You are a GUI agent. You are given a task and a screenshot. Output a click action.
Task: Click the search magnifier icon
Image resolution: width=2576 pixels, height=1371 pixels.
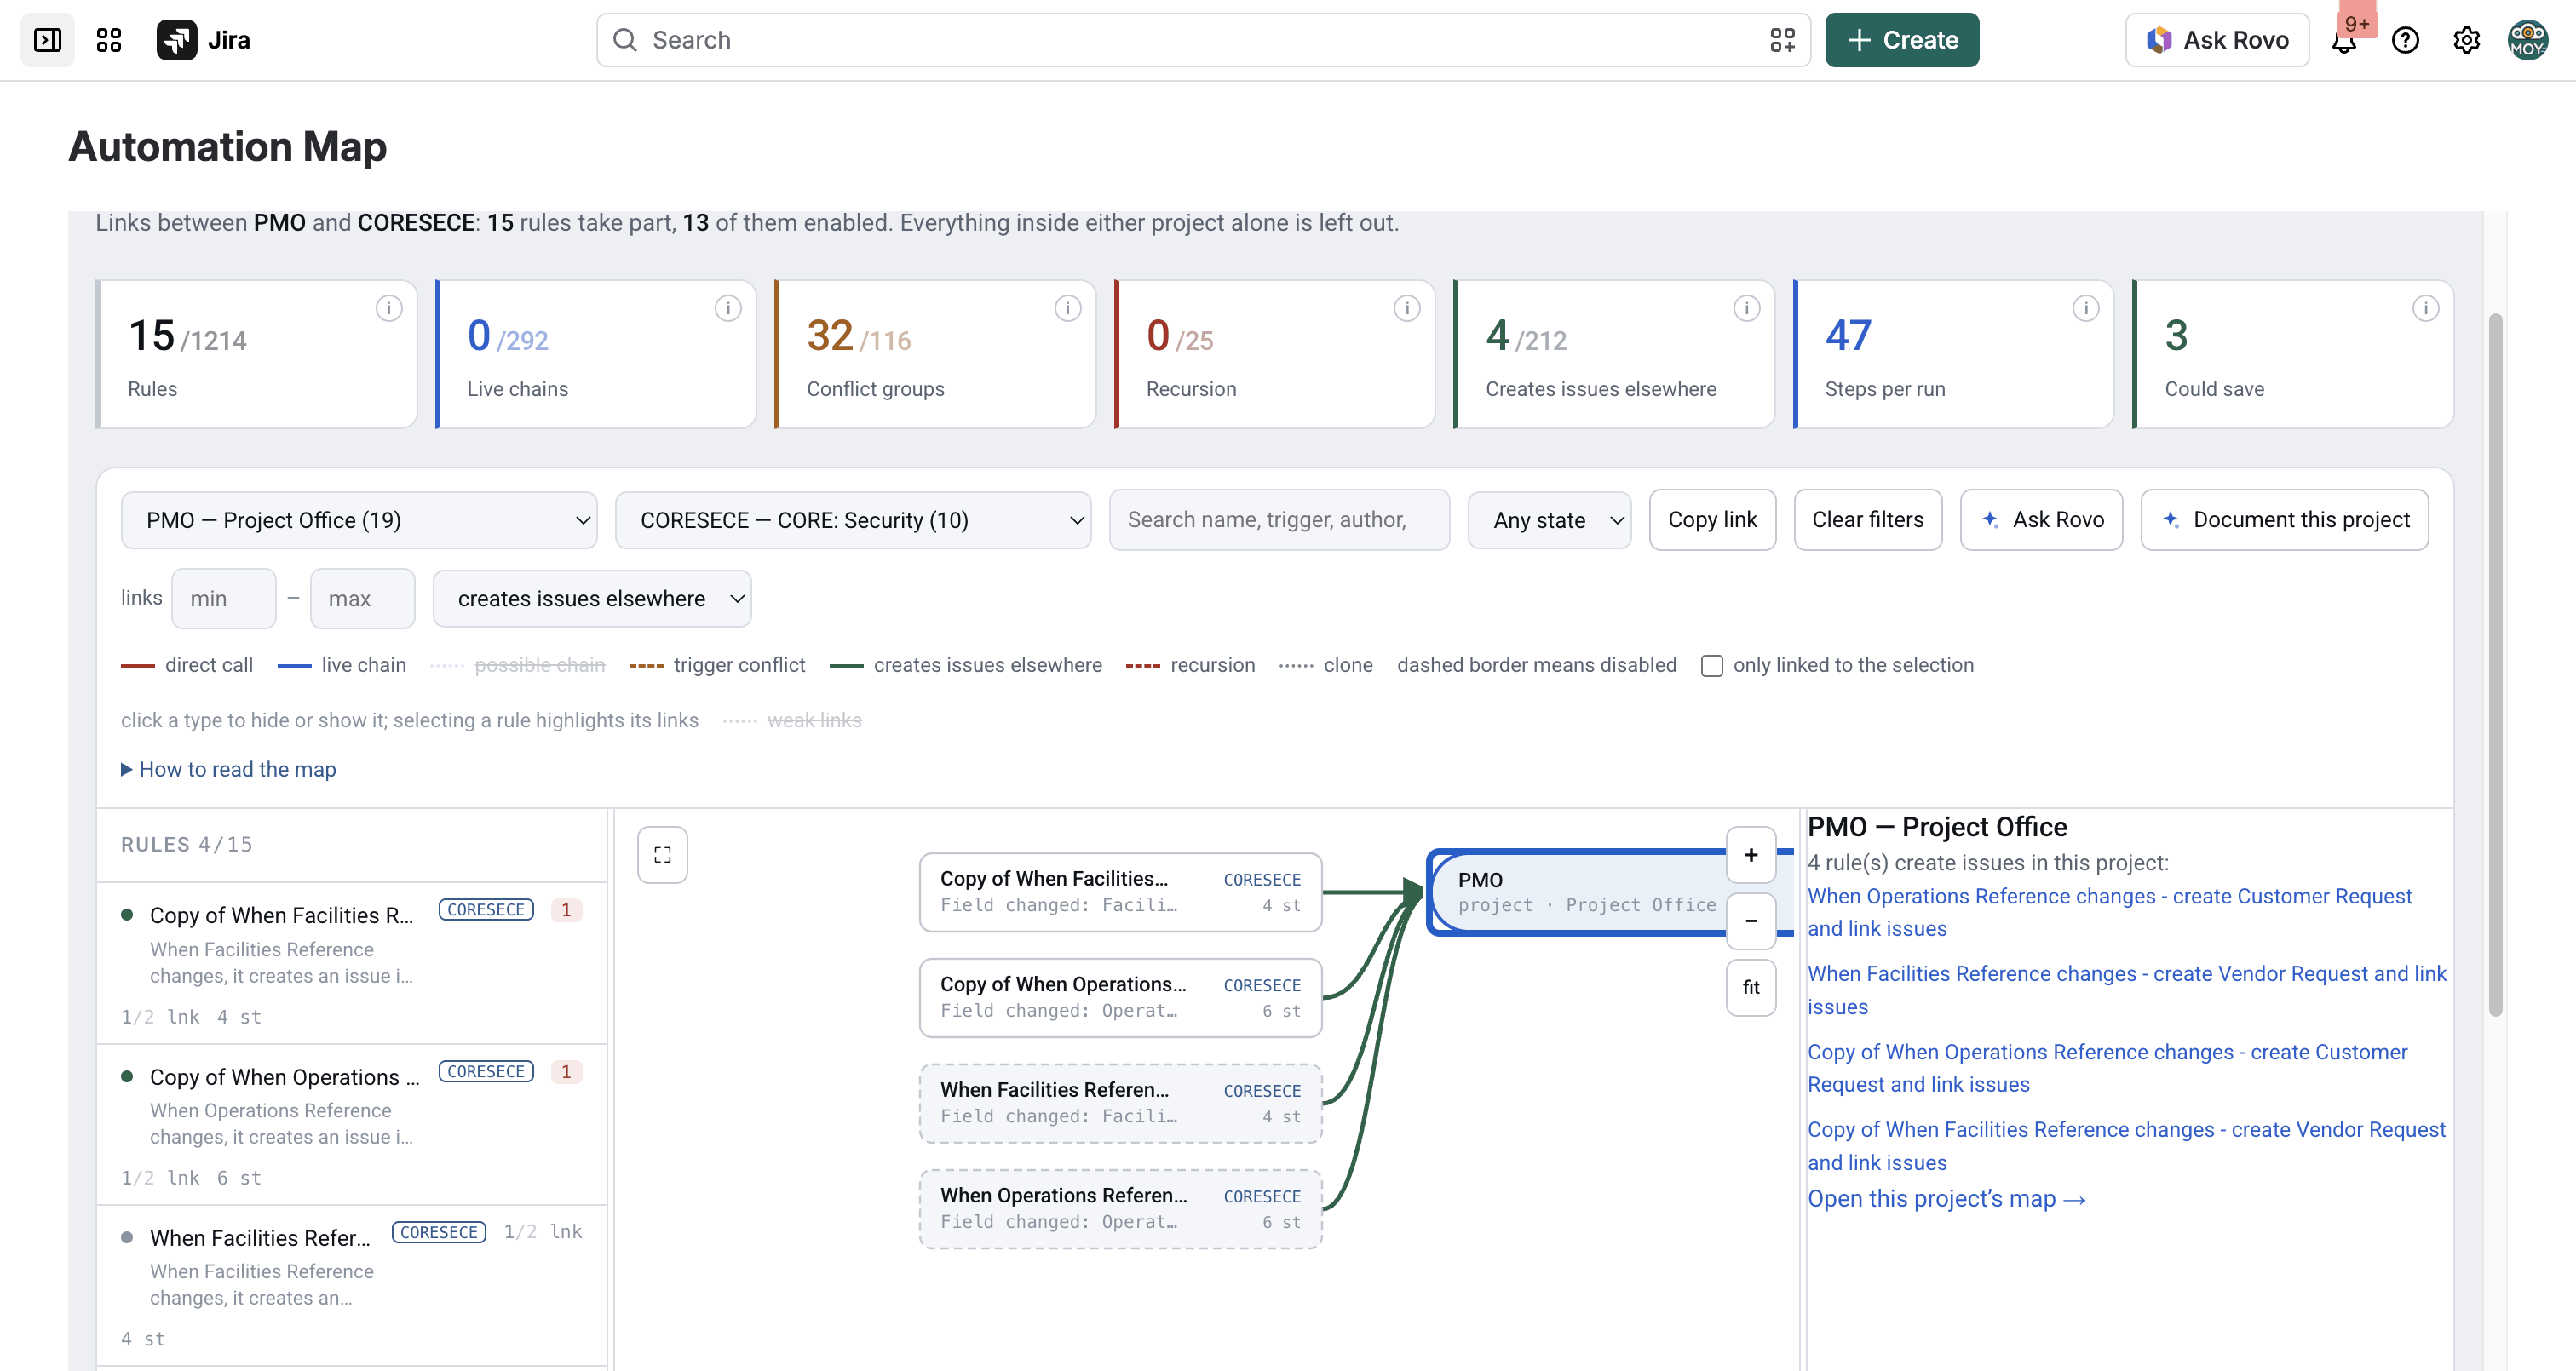(x=625, y=40)
